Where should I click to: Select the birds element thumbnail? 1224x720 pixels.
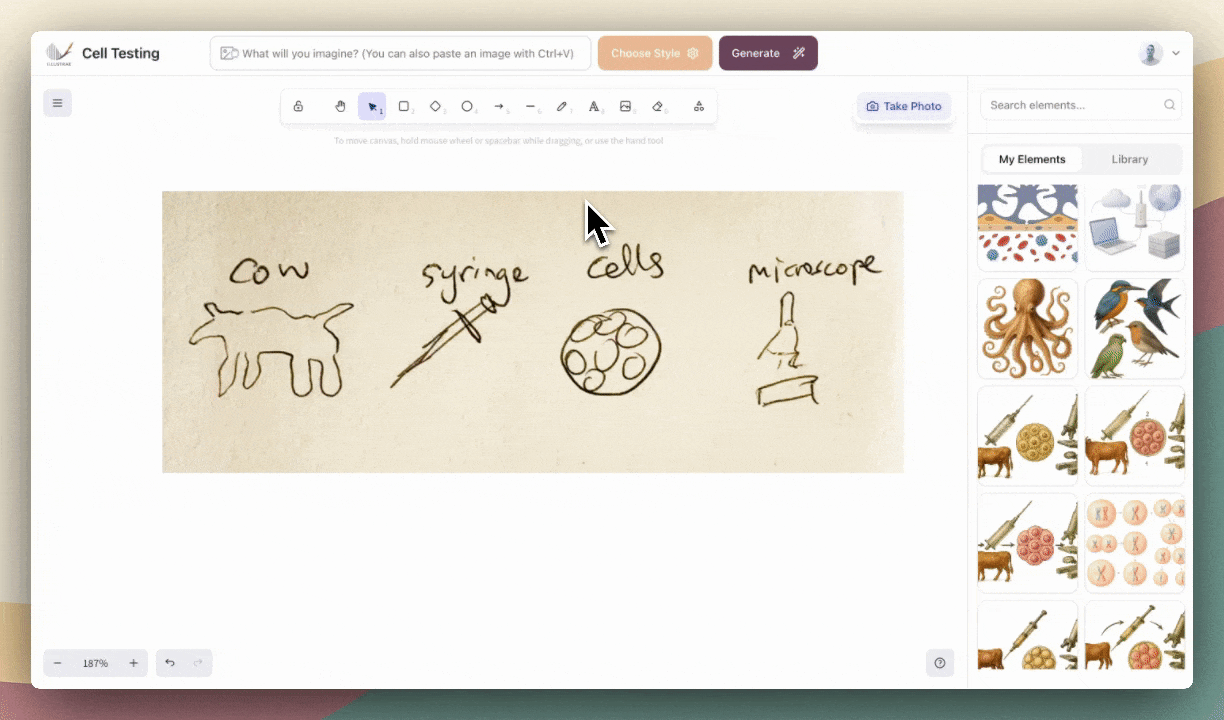pyautogui.click(x=1135, y=328)
